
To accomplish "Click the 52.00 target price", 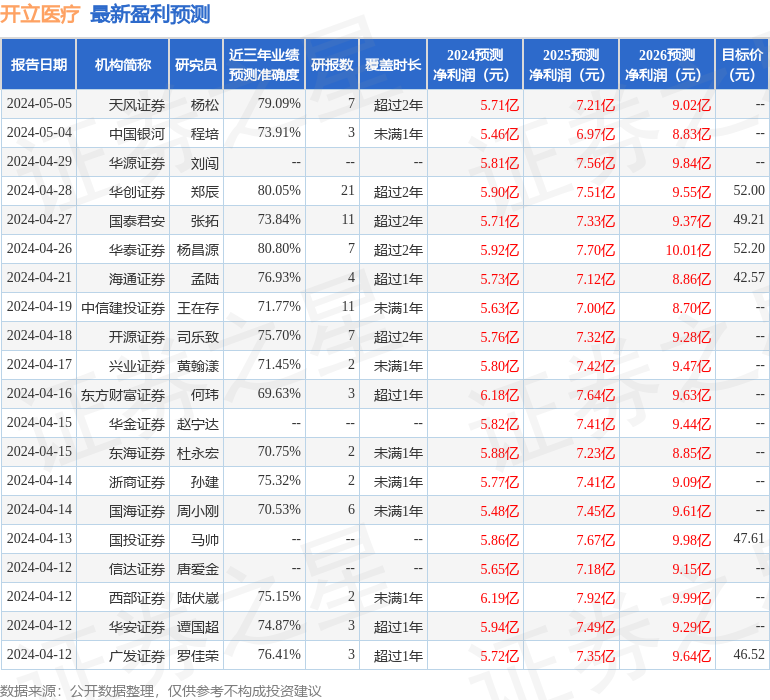I will (x=749, y=191).
